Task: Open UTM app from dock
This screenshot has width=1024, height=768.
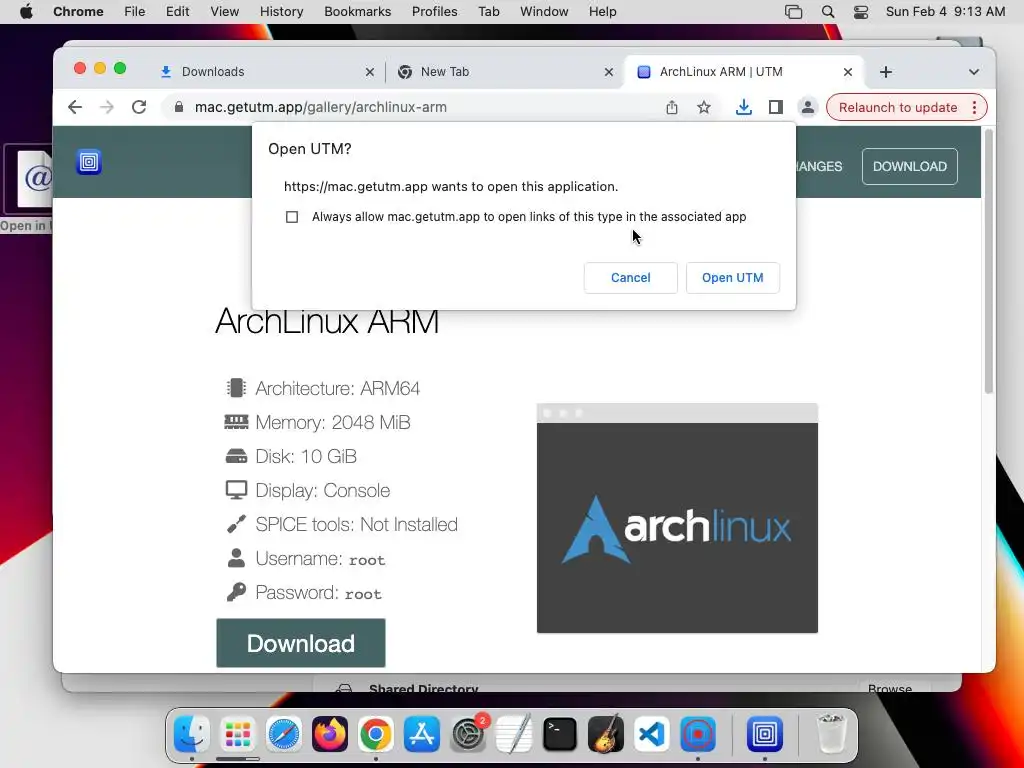Action: [x=765, y=734]
